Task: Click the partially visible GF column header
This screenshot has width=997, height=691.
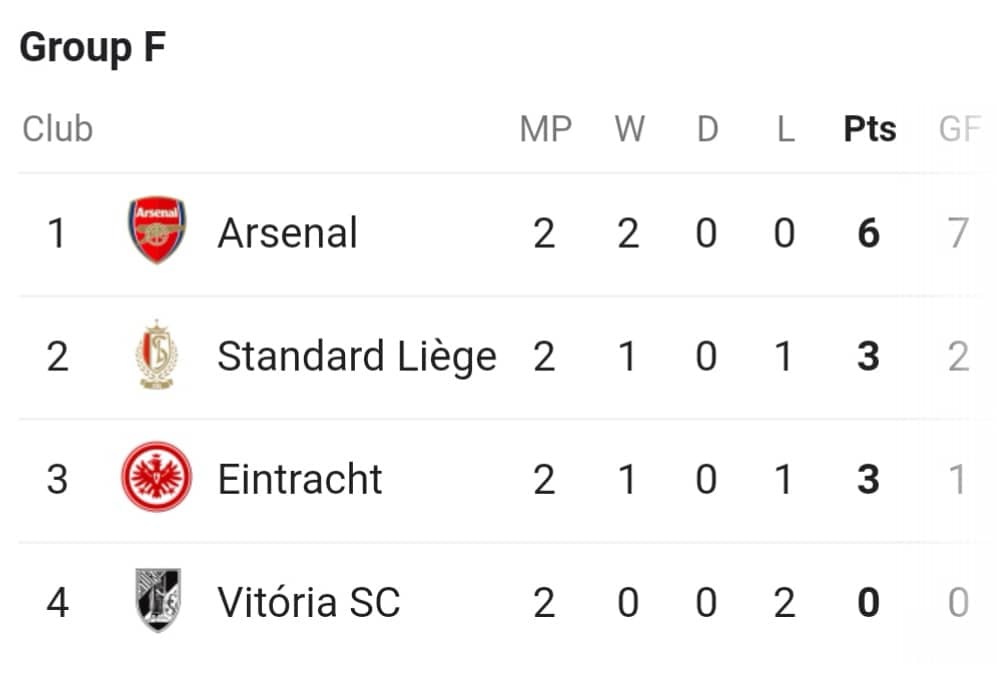Action: pos(960,129)
